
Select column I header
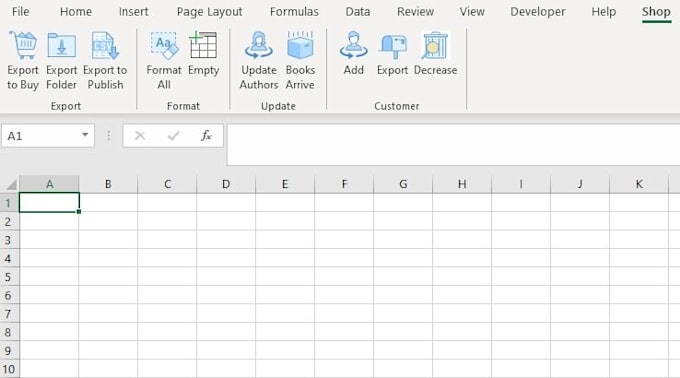[521, 184]
